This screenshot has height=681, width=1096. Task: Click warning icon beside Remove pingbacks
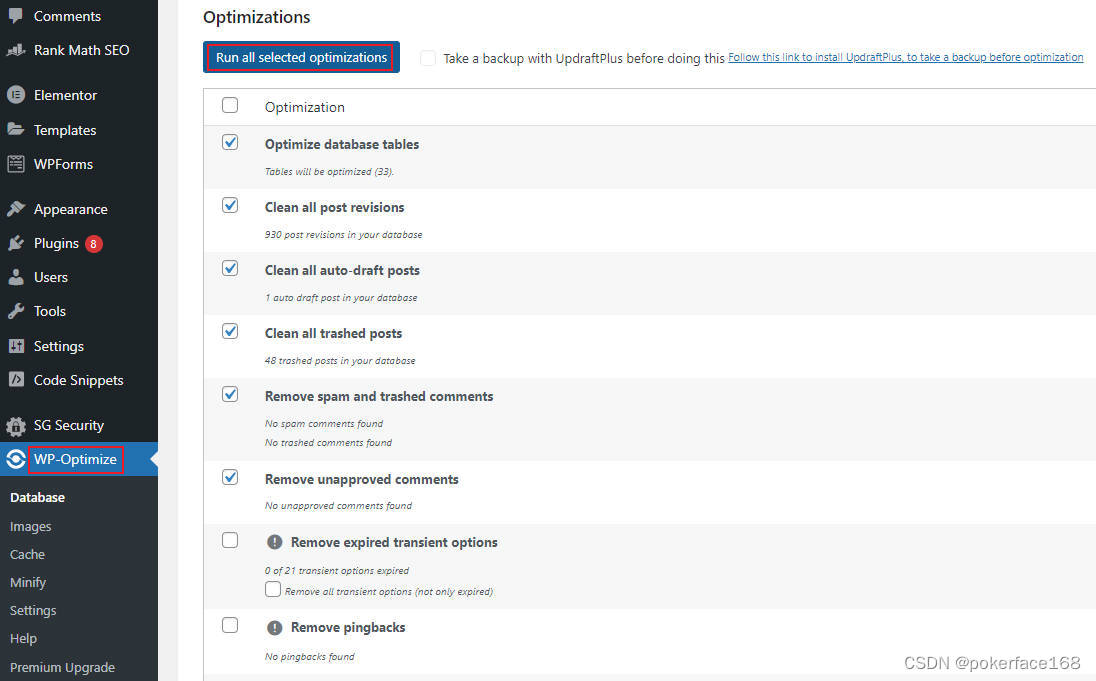275,628
